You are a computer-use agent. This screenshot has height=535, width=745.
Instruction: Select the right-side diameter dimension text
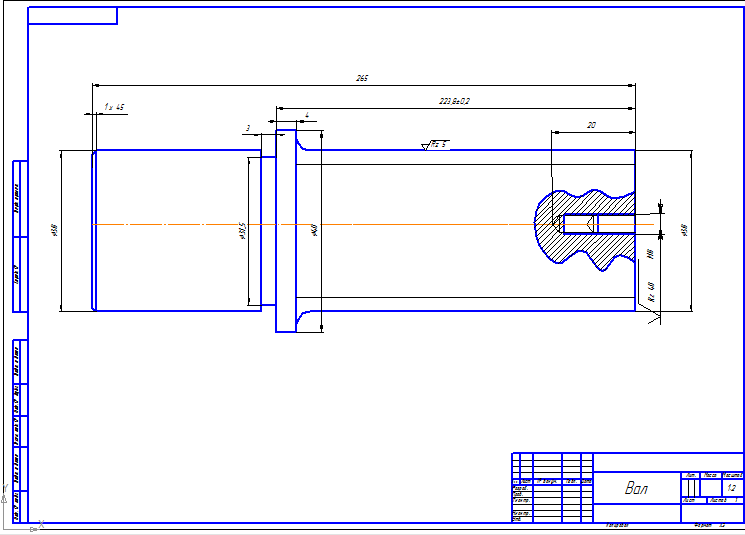click(x=684, y=230)
